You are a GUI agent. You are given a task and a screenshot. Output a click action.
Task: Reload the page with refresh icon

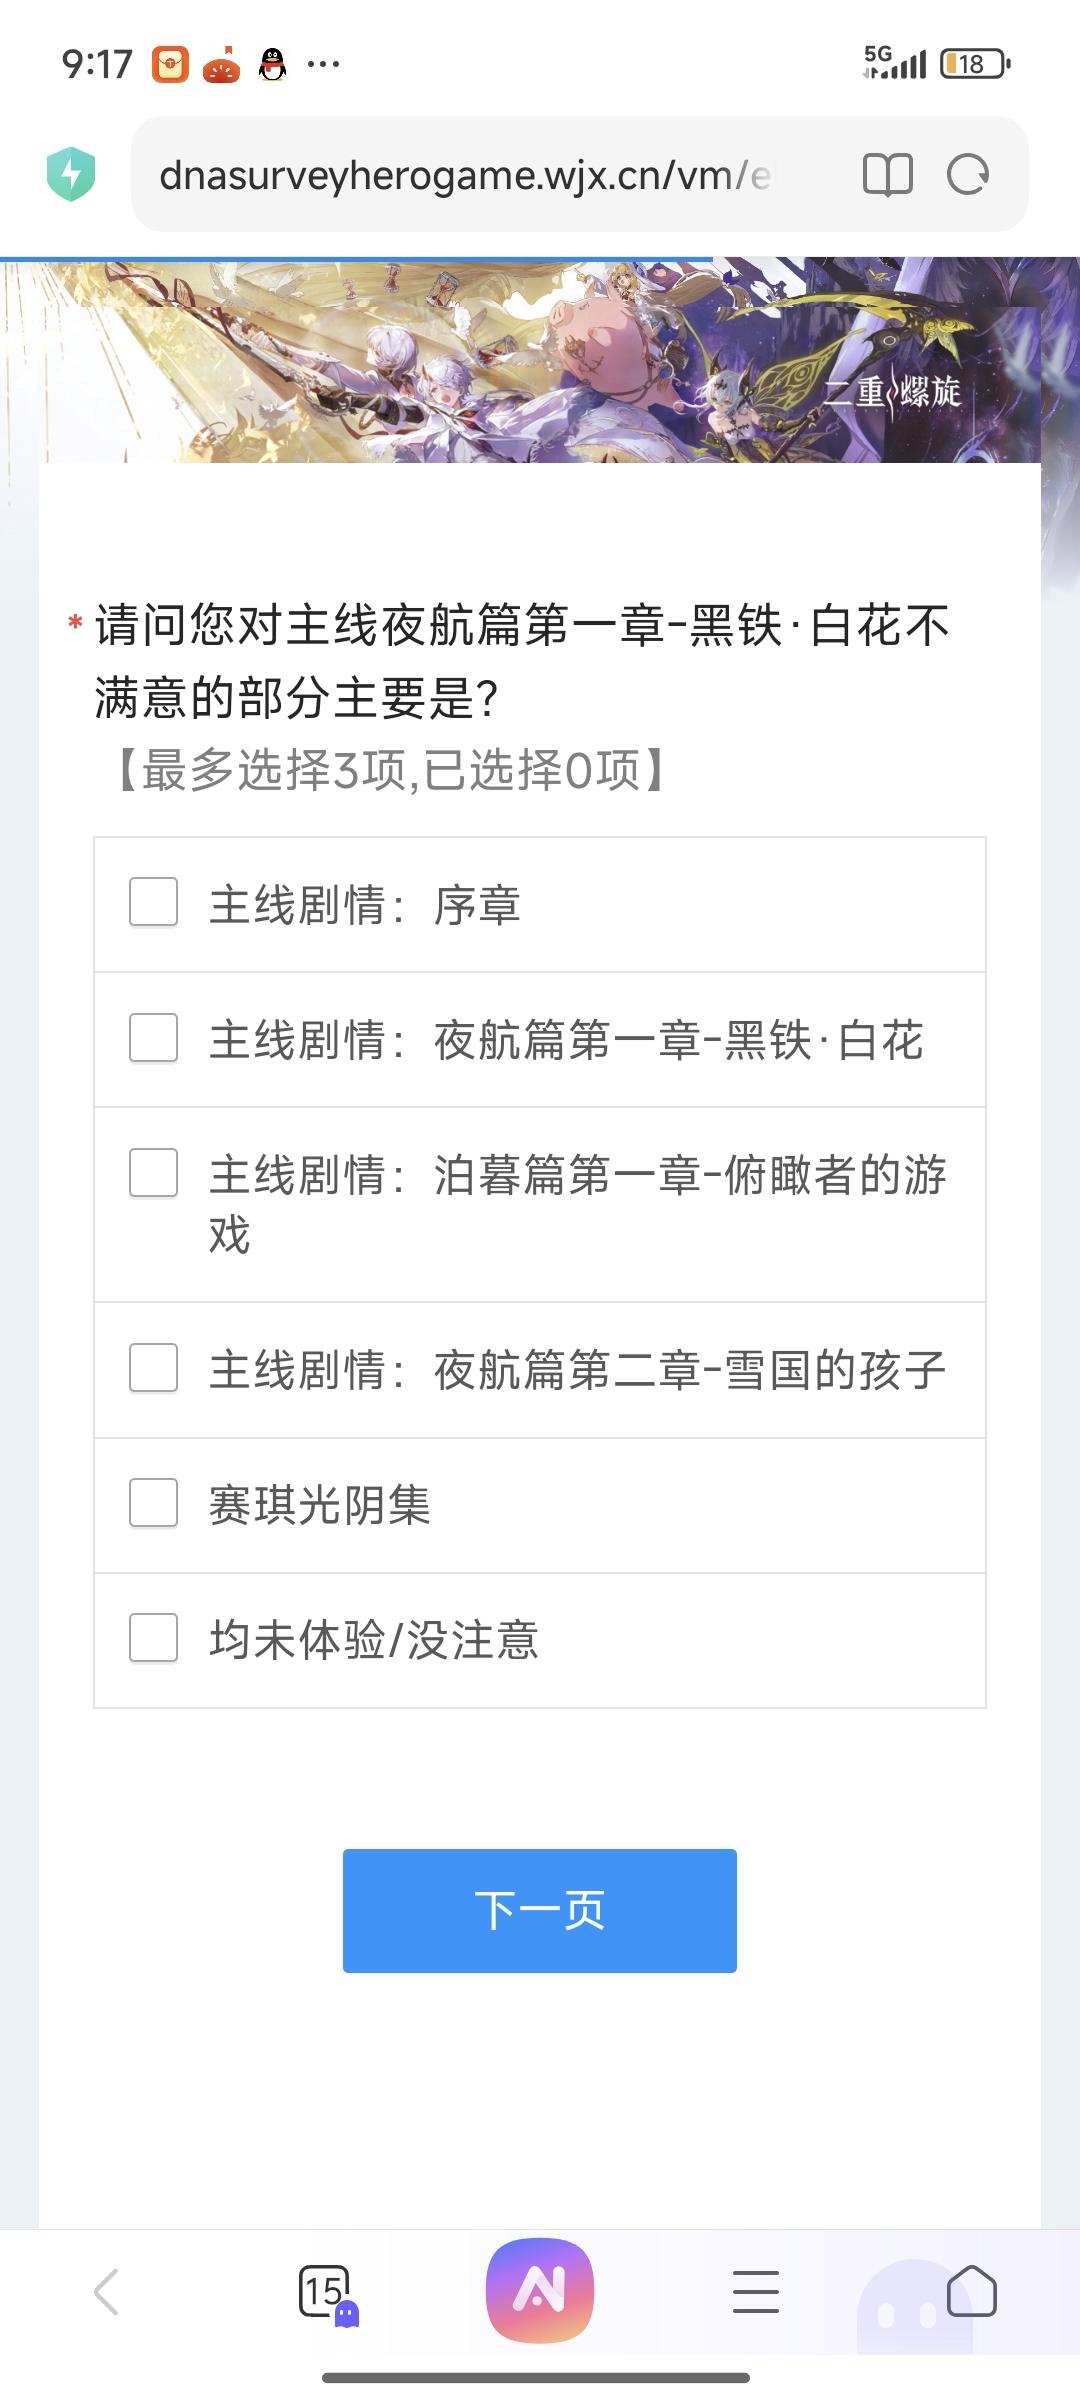[x=967, y=175]
